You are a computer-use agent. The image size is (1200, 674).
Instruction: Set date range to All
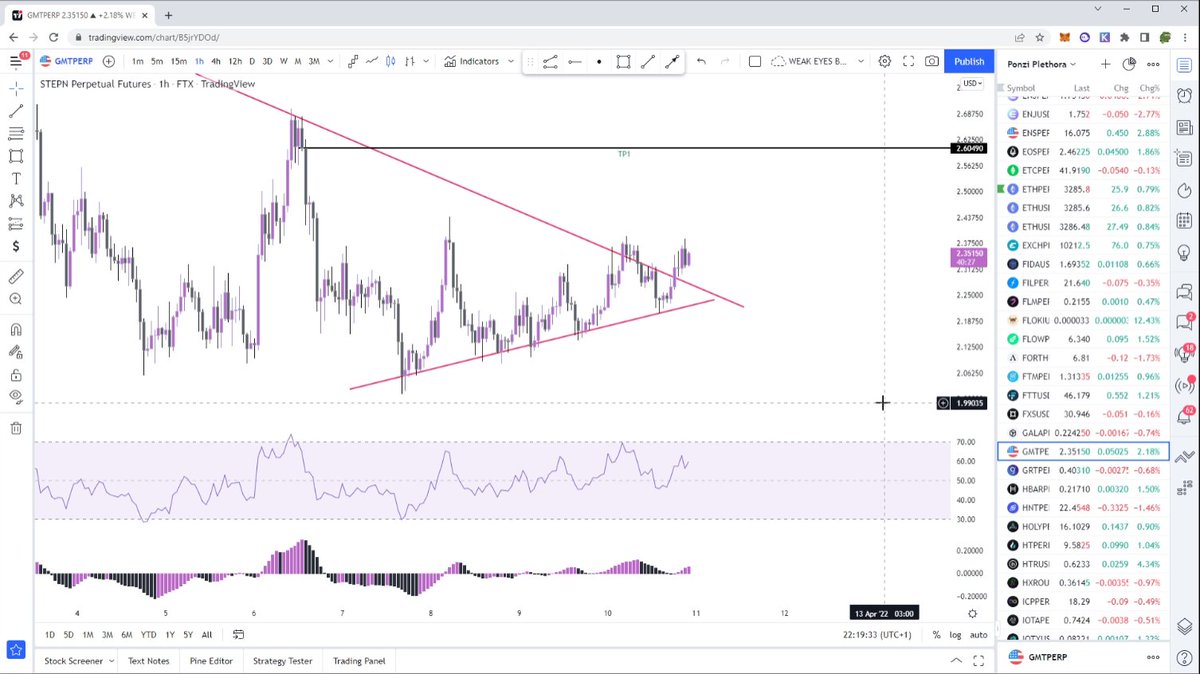pos(206,634)
